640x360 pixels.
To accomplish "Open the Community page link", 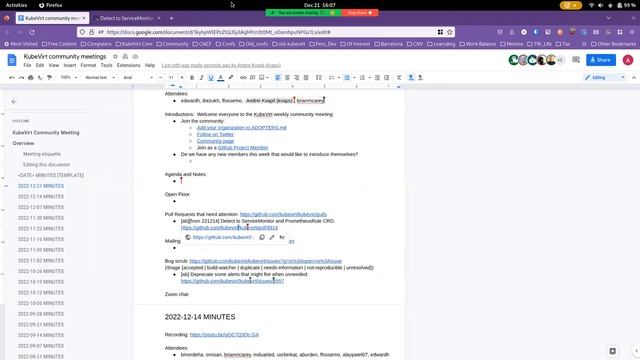I will click(216, 141).
